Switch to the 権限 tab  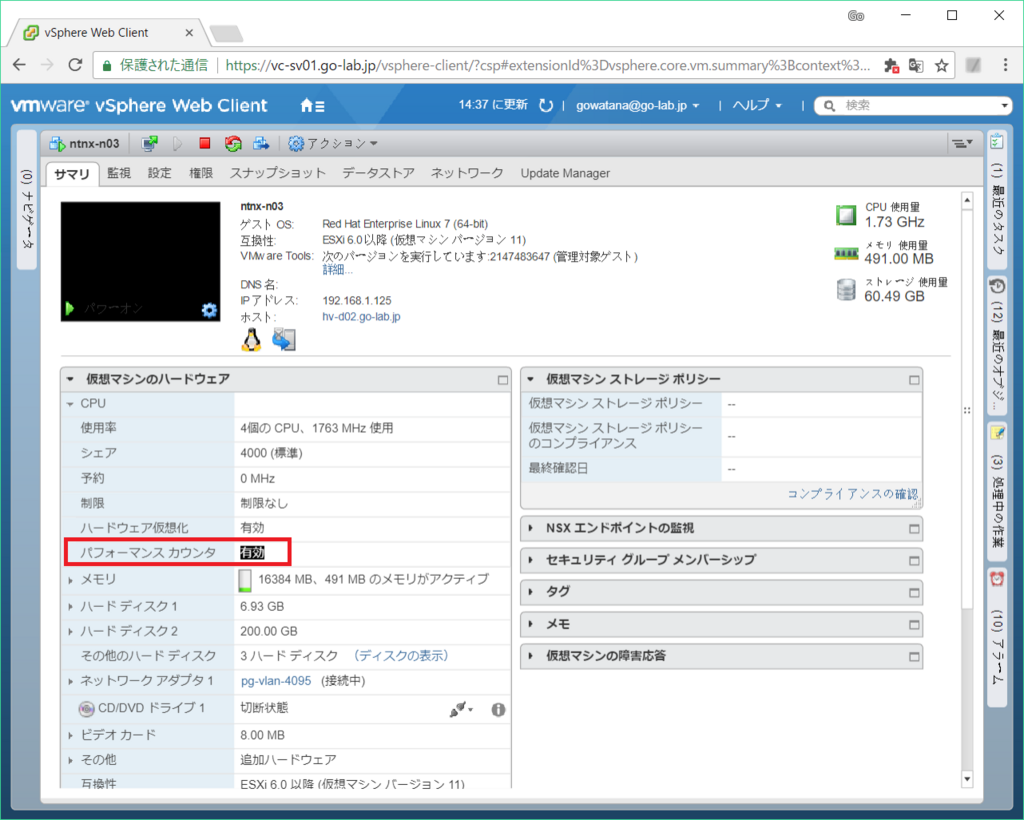pos(201,174)
